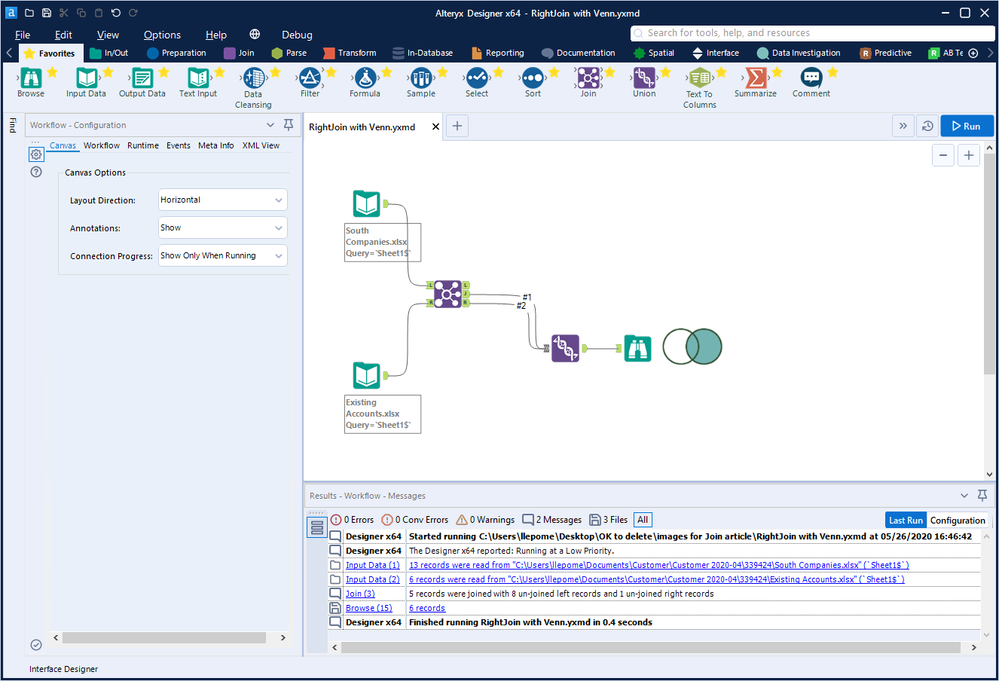
Task: Switch to the Spatial tool category
Action: coord(654,53)
